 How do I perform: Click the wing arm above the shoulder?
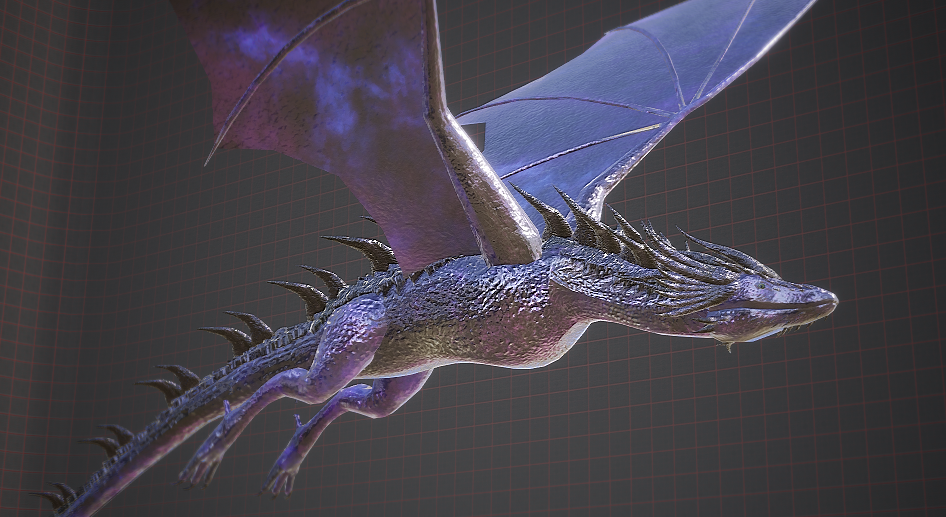[x=480, y=190]
